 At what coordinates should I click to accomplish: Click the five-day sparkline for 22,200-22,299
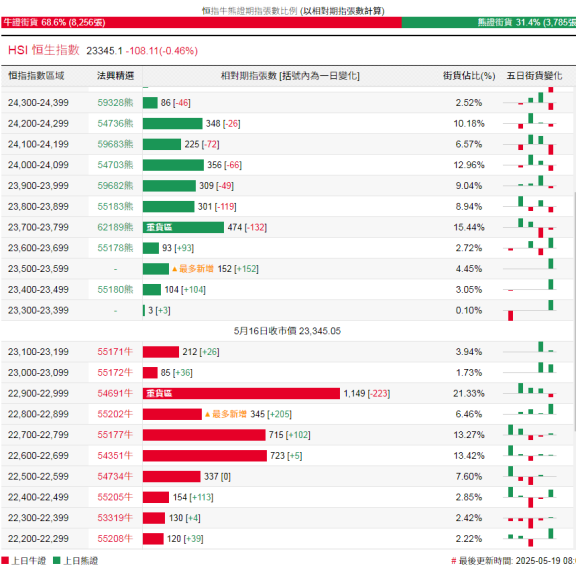529,539
